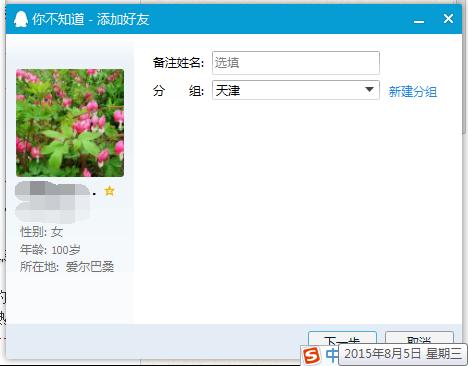The width and height of the screenshot is (468, 366).
Task: Cancel adding friend with 取消 button
Action: (x=419, y=337)
